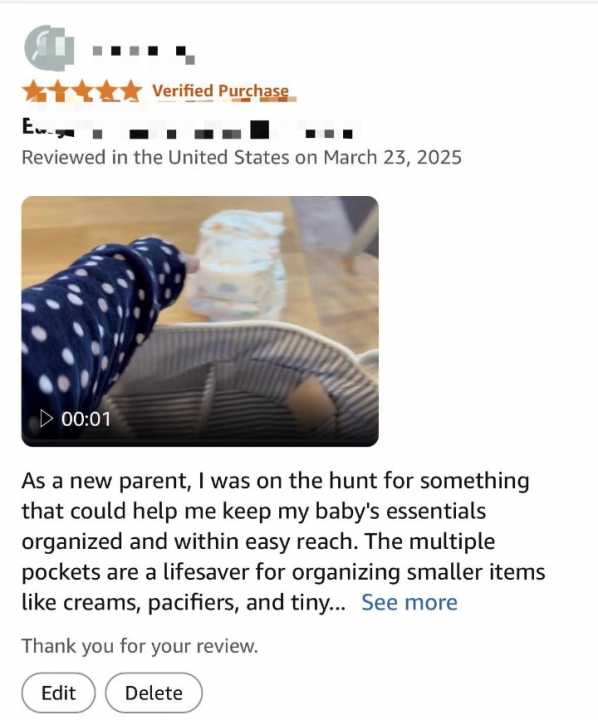This screenshot has height=720, width=598.
Task: Open the reviewer's profile avatar
Action: [49, 48]
